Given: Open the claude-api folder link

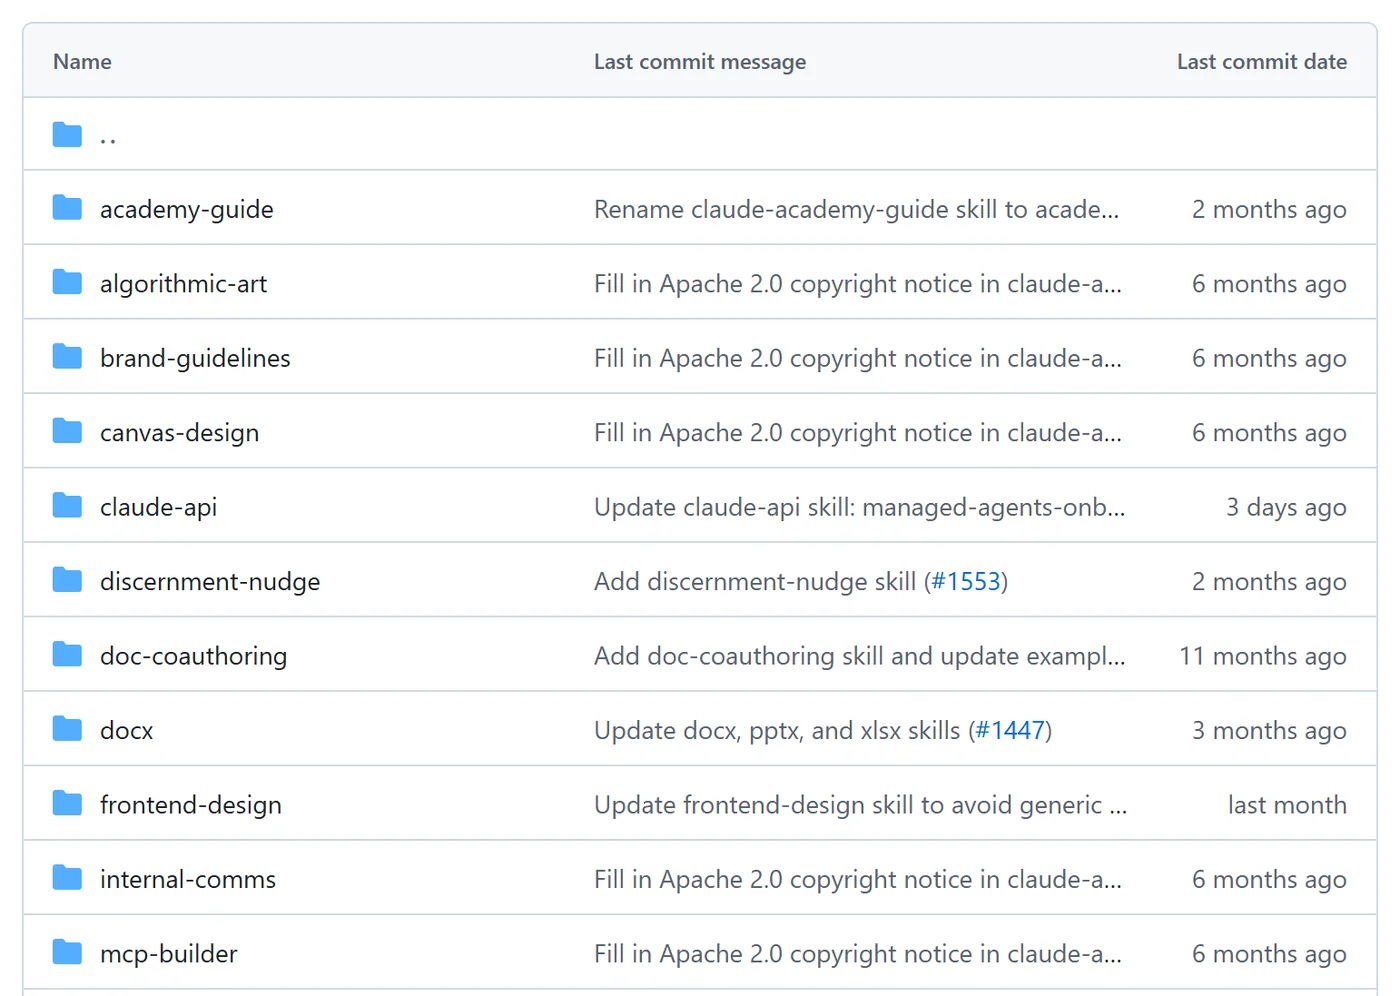Looking at the screenshot, I should pyautogui.click(x=158, y=507).
